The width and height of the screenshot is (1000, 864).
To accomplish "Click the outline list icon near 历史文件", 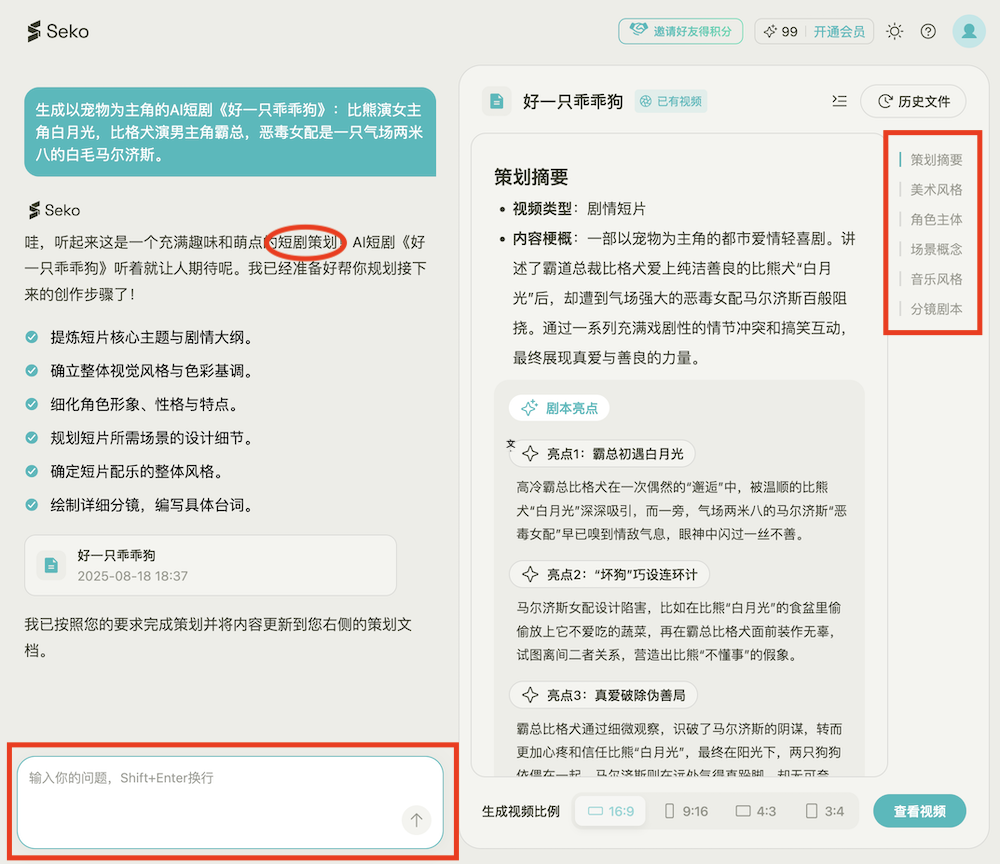I will tap(839, 101).
